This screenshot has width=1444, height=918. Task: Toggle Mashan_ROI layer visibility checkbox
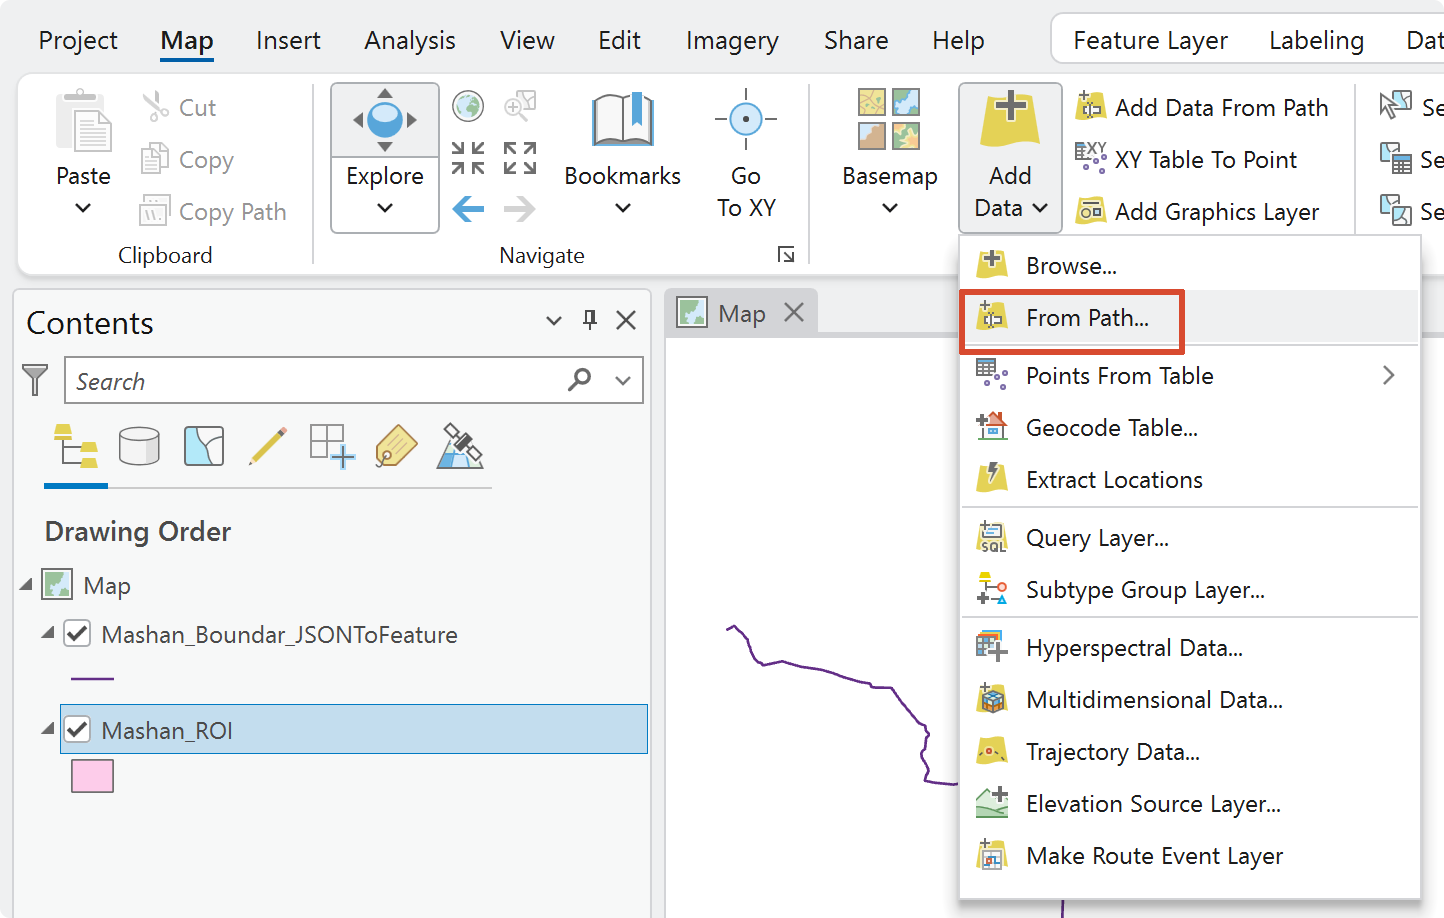click(77, 730)
